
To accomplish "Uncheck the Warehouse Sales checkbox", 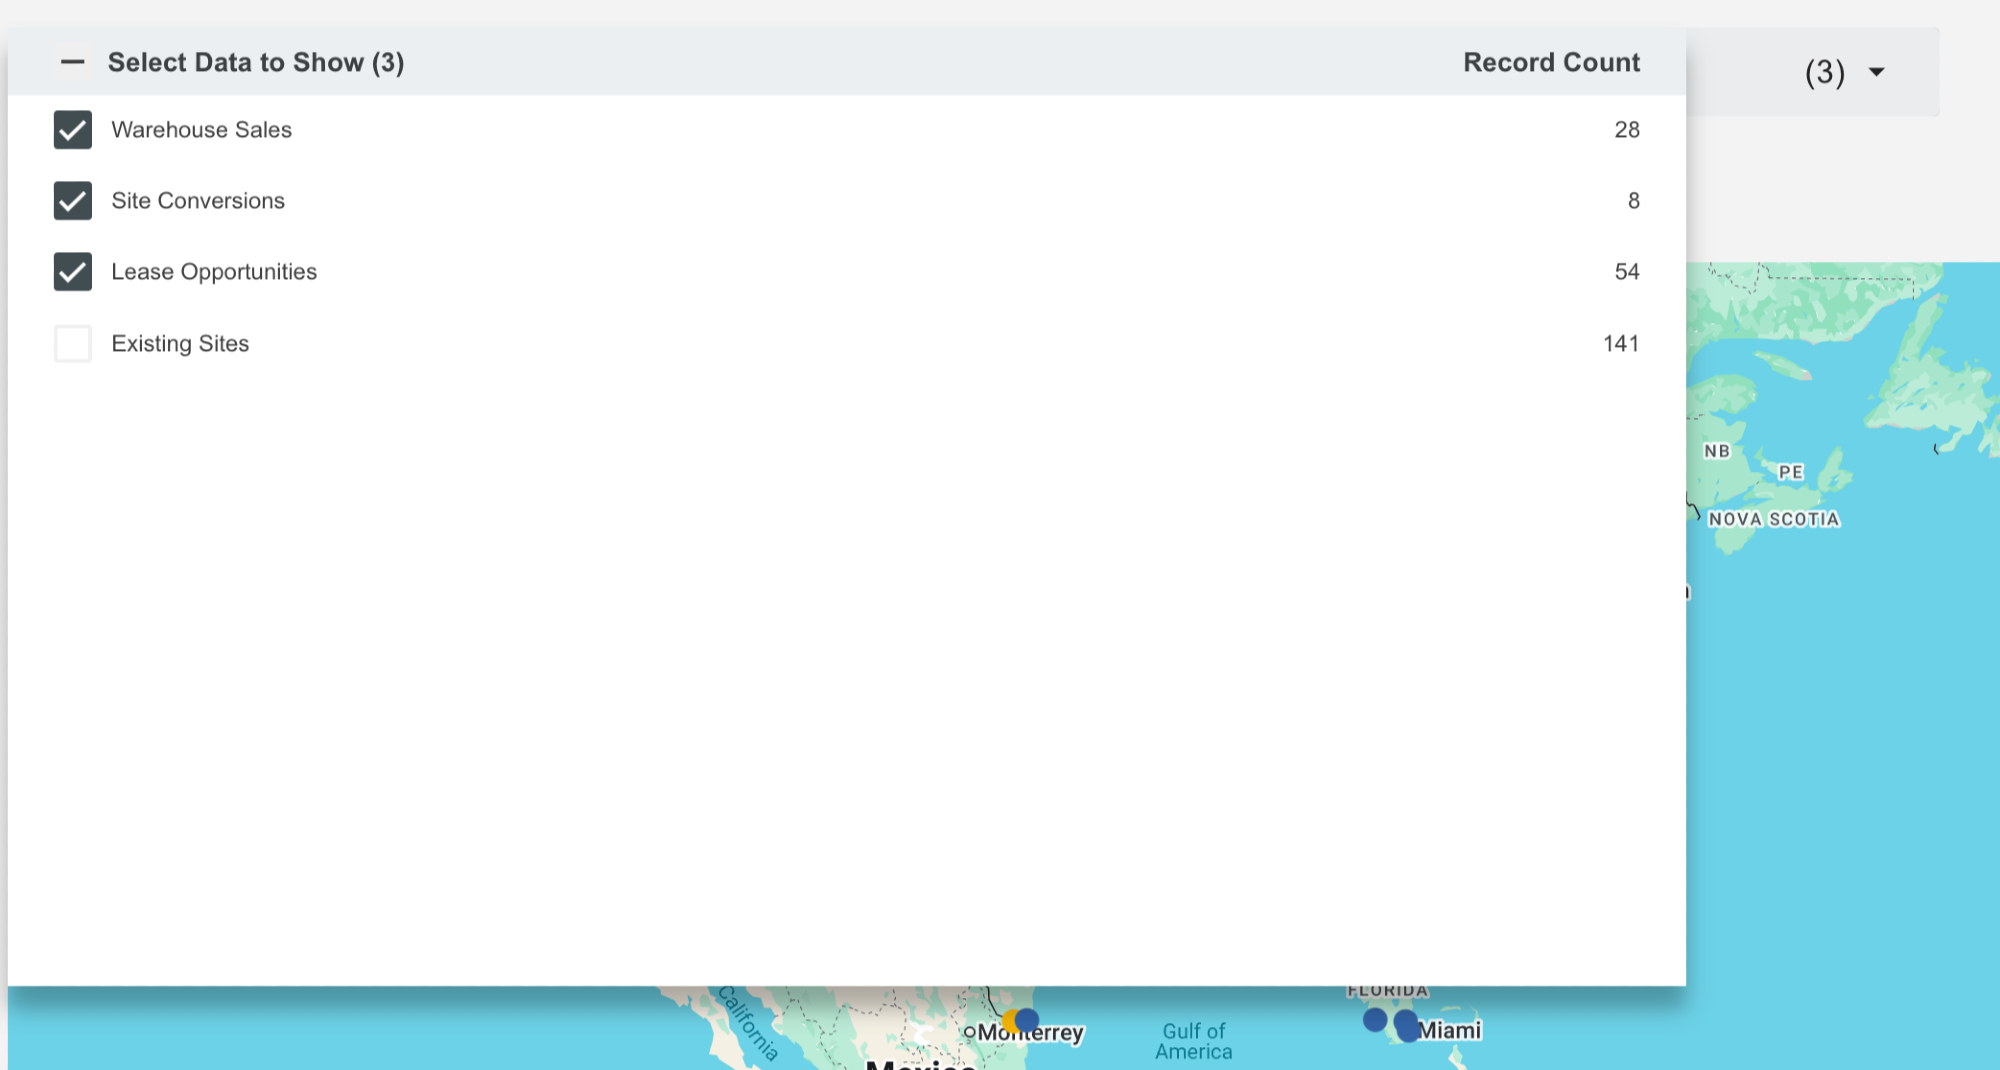I will click(73, 130).
